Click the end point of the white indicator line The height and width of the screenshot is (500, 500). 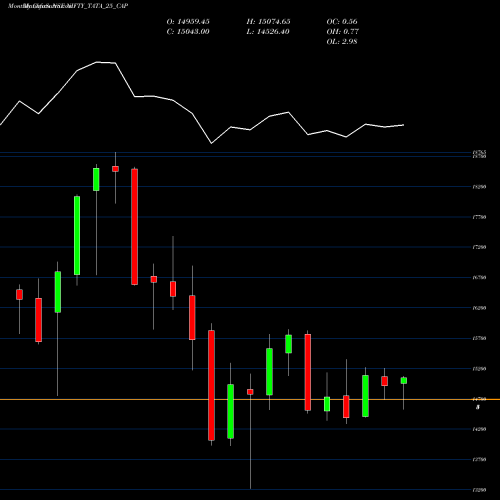coord(404,125)
